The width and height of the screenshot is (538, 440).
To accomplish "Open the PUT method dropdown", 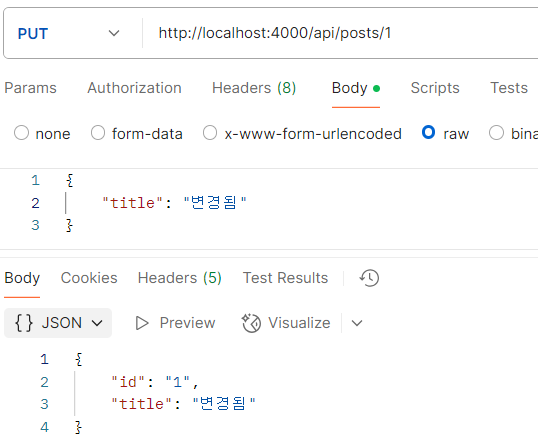I will [x=69, y=33].
